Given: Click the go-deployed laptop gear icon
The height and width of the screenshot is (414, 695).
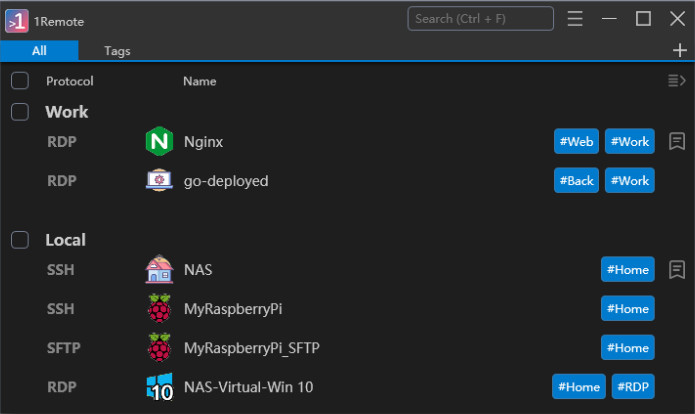Looking at the screenshot, I should pos(159,180).
